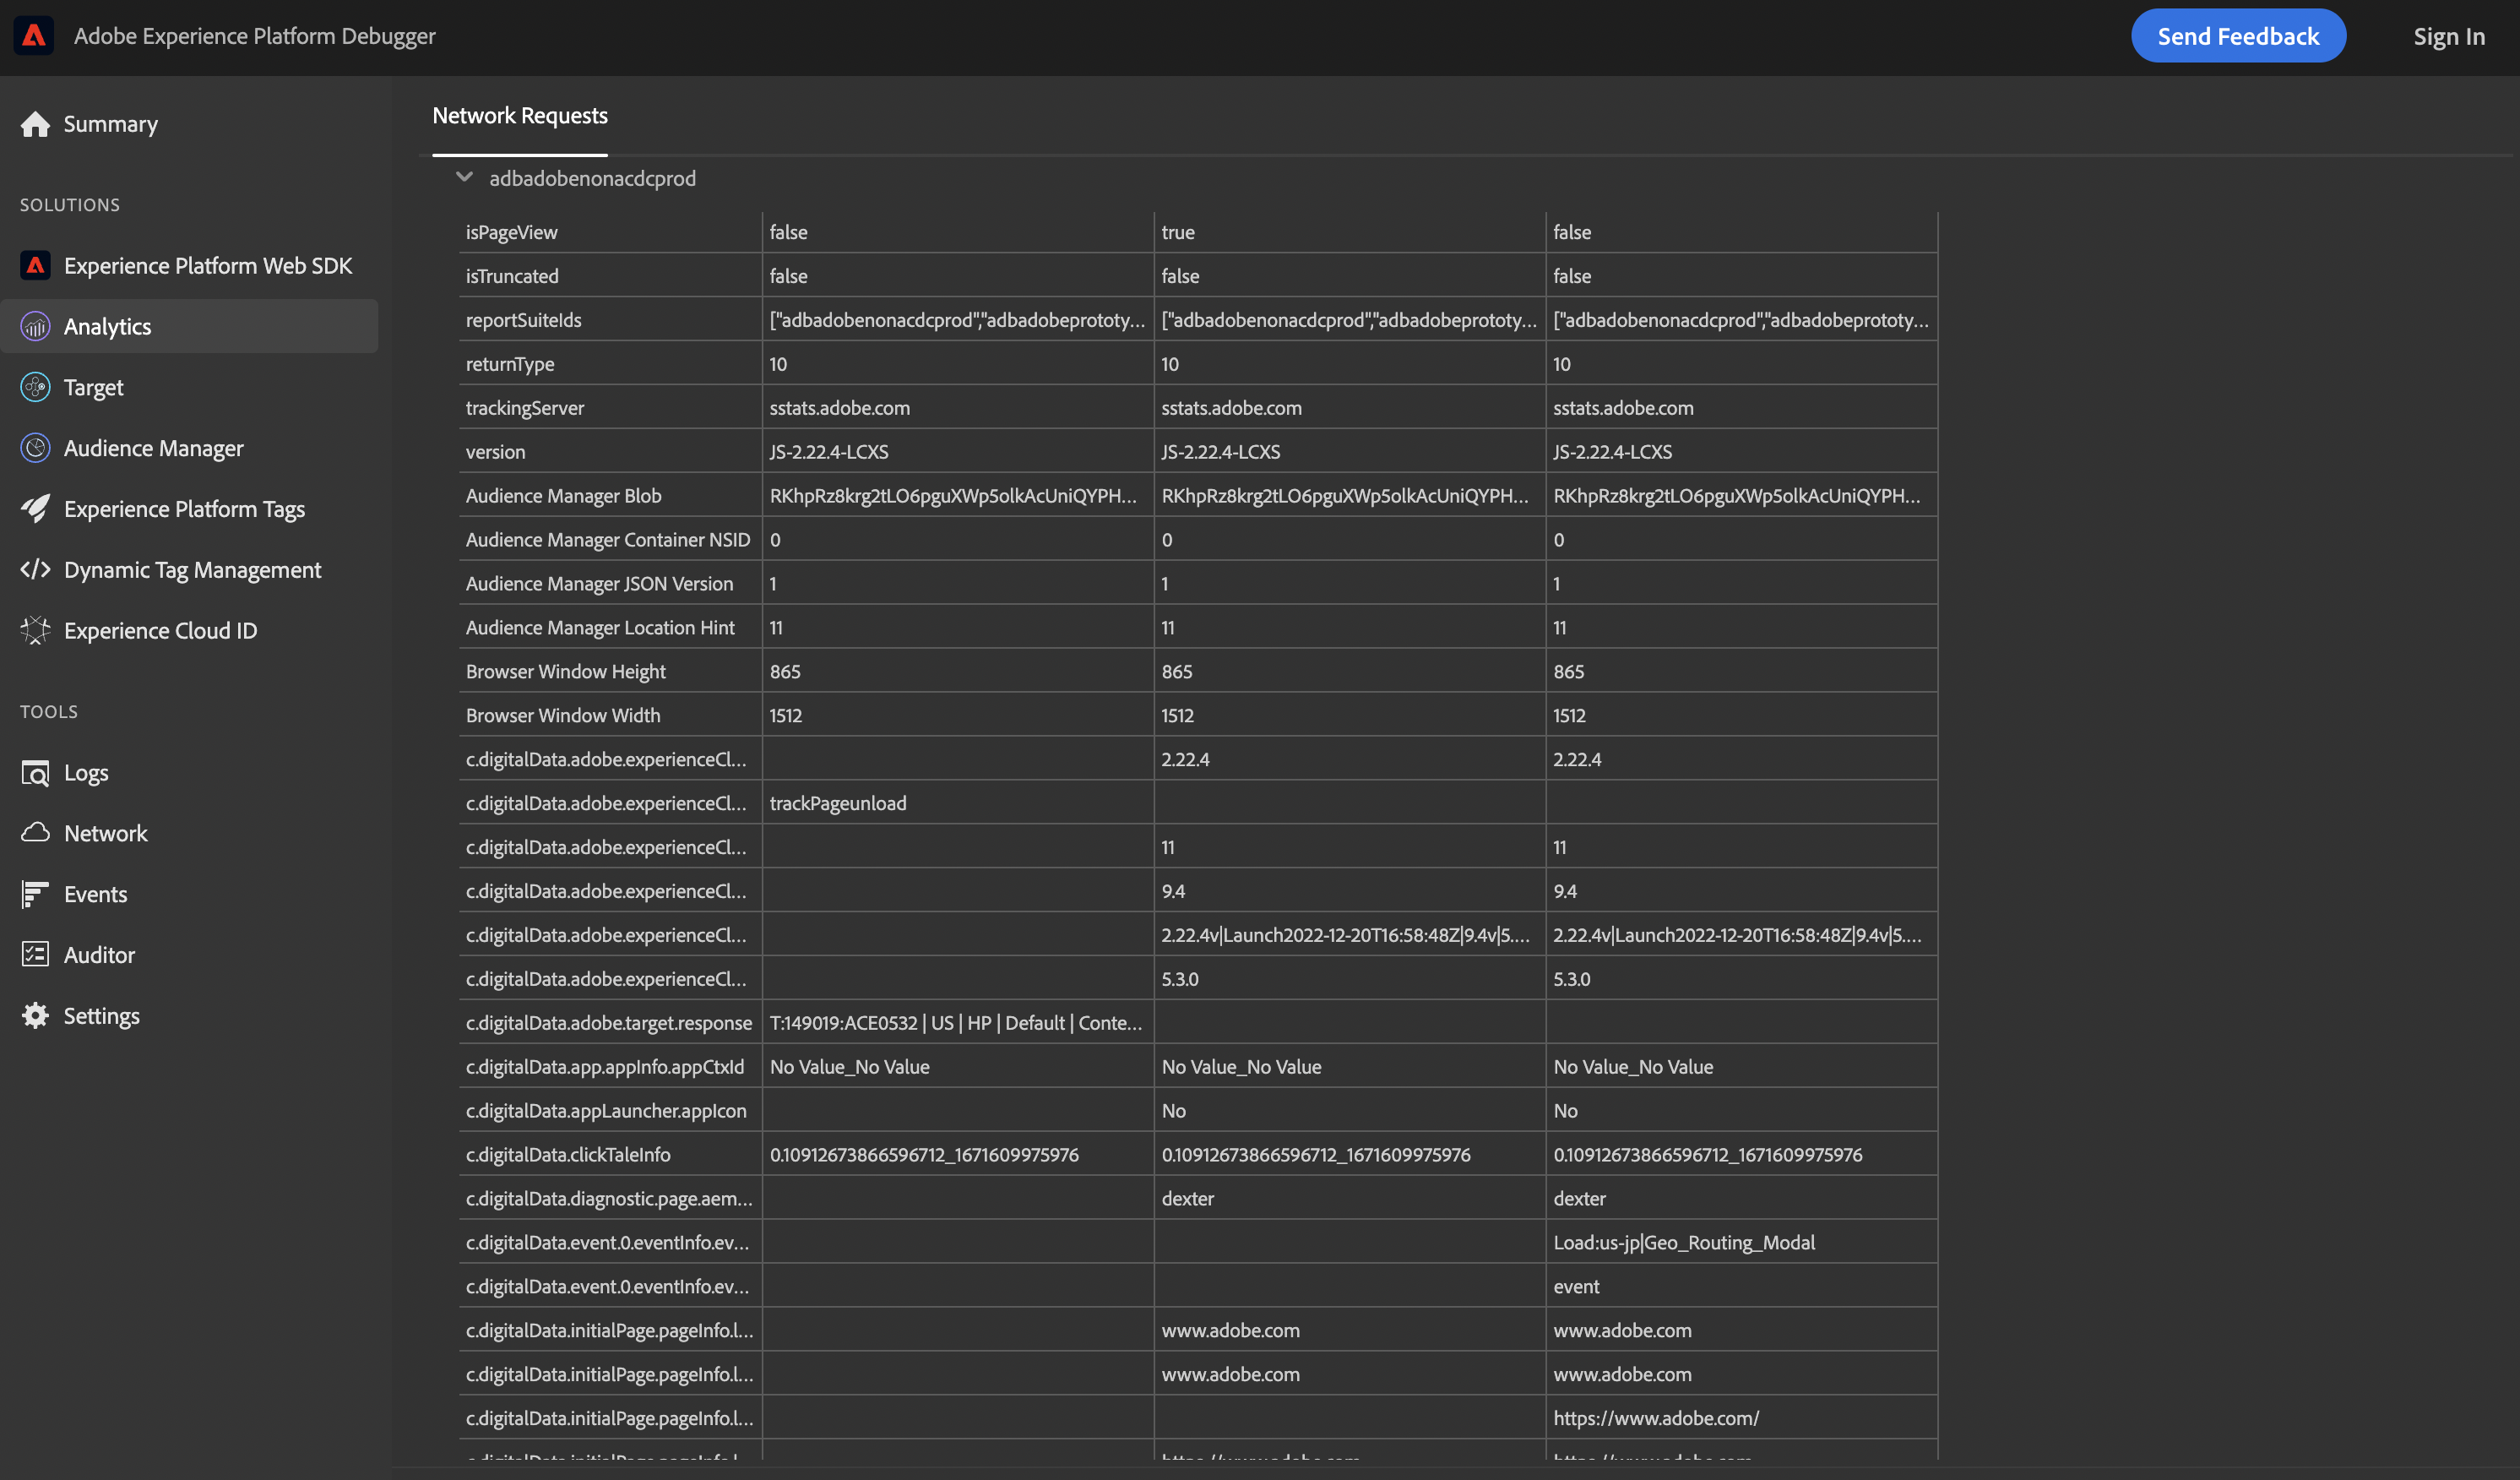Click the Experience Platform Tags rocket icon
The width and height of the screenshot is (2520, 1480).
pos(35,509)
